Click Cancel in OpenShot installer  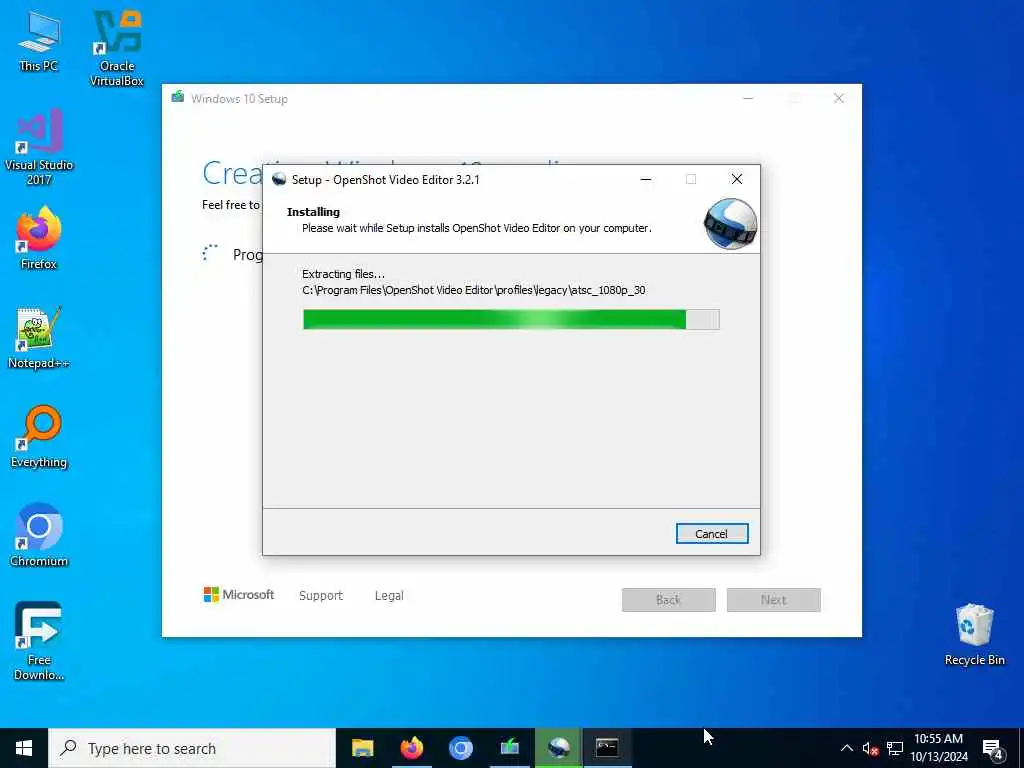point(712,534)
